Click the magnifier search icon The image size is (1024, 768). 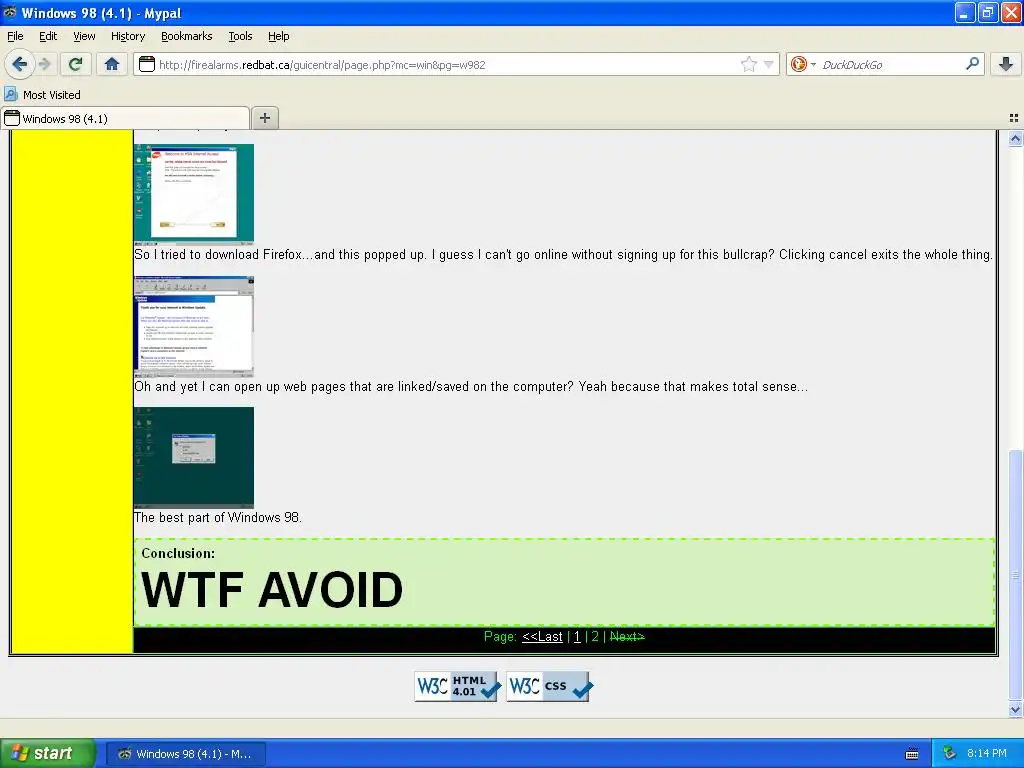(x=972, y=63)
